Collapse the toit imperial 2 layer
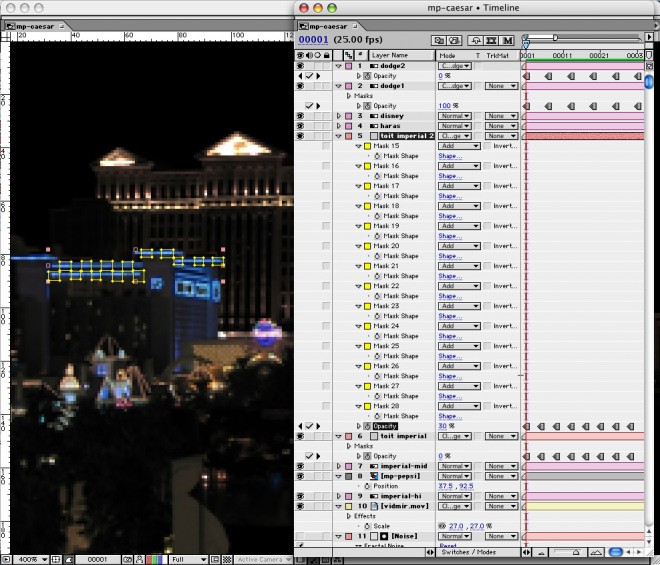Screen dimensions: 660x565 pos(338,136)
